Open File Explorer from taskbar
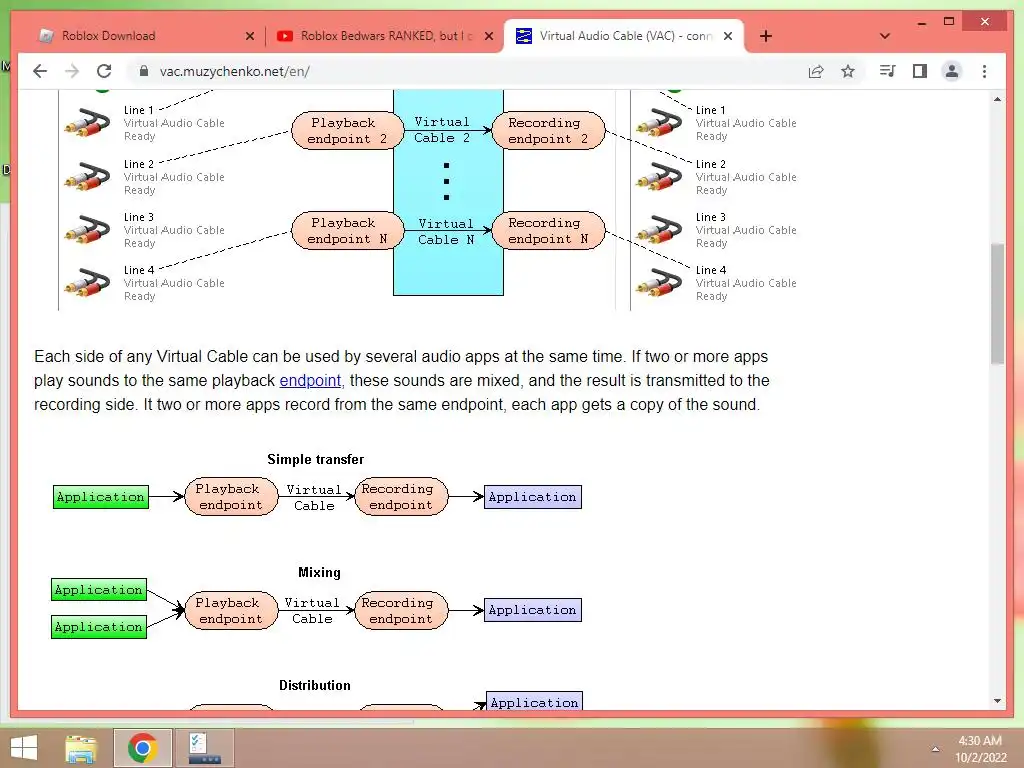The height and width of the screenshot is (768, 1024). [x=81, y=748]
